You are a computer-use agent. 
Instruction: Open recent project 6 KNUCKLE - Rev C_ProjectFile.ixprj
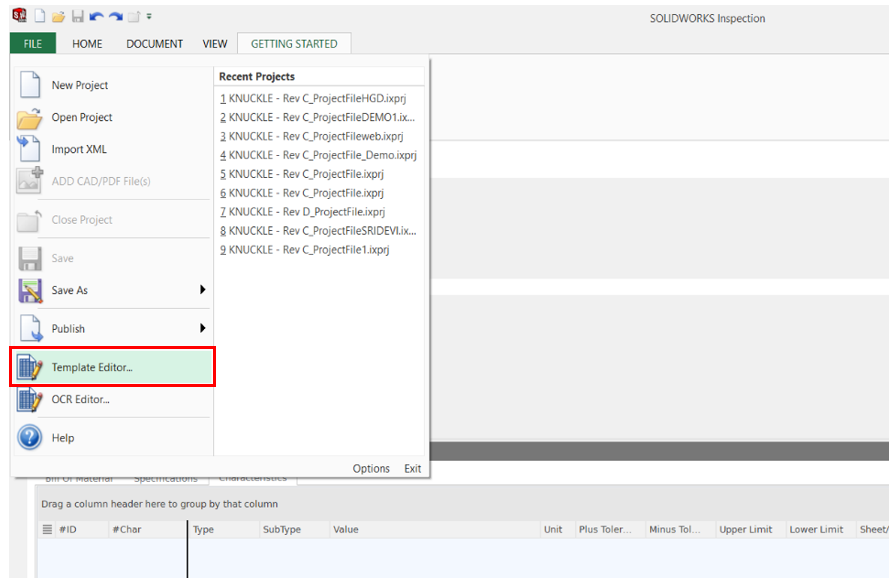302,193
